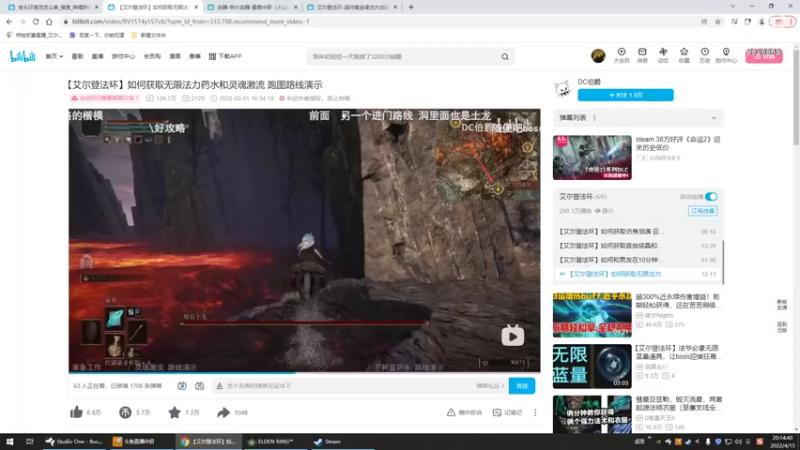Open the 无限蓝量 recommended video thumbnail

pos(592,366)
